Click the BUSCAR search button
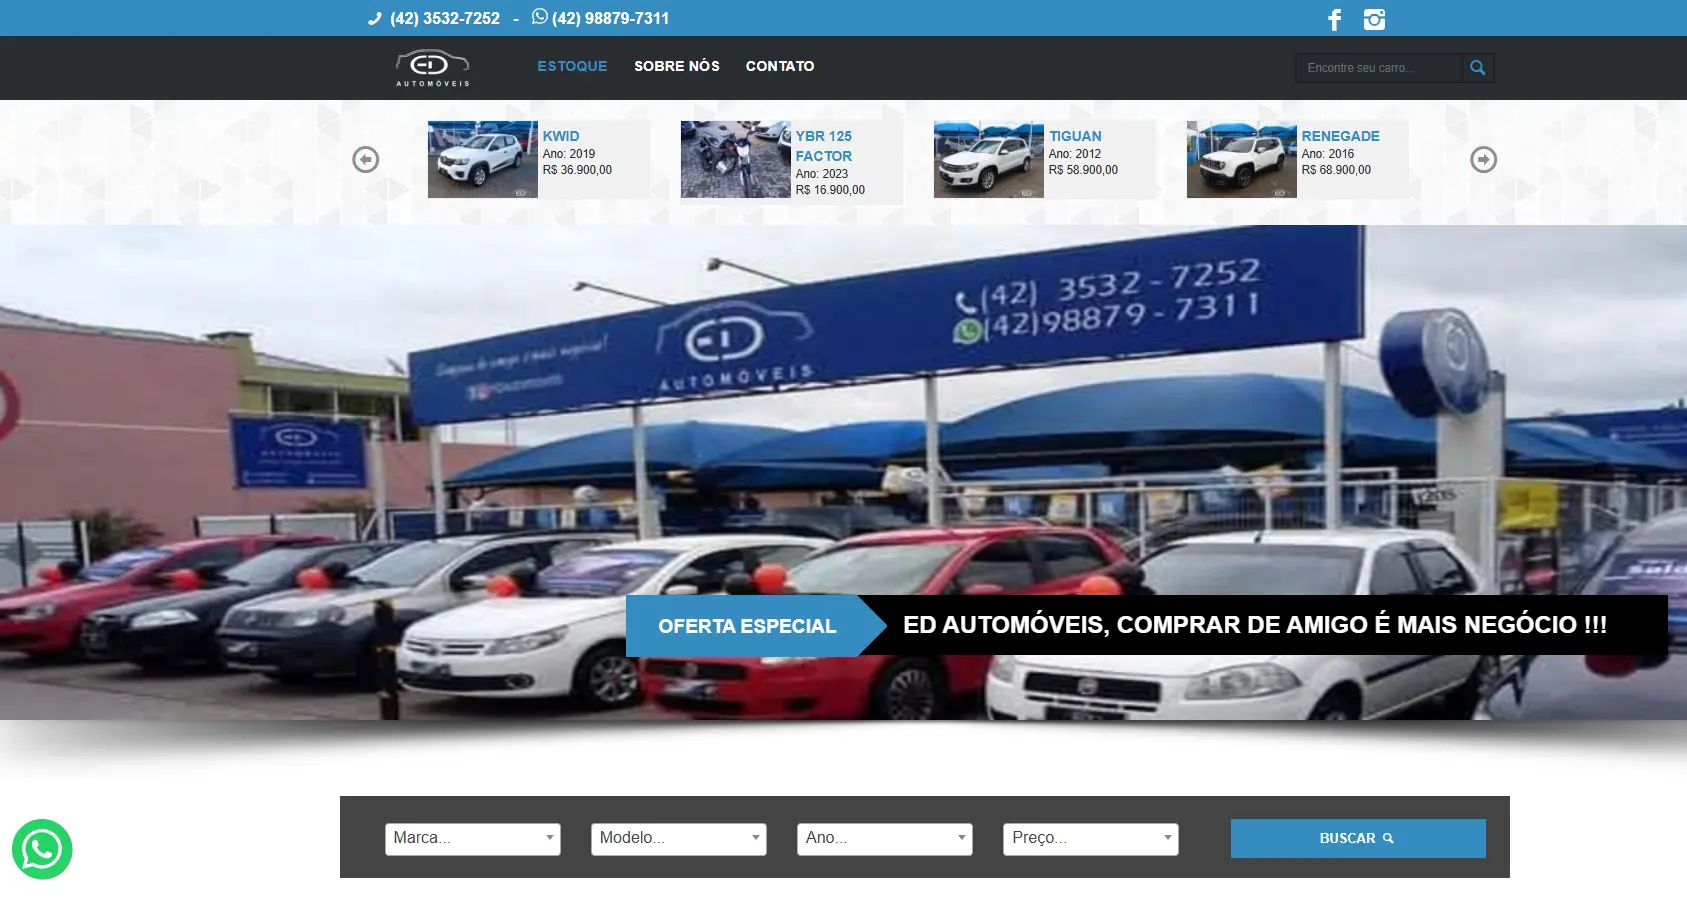The width and height of the screenshot is (1687, 918). [x=1358, y=839]
